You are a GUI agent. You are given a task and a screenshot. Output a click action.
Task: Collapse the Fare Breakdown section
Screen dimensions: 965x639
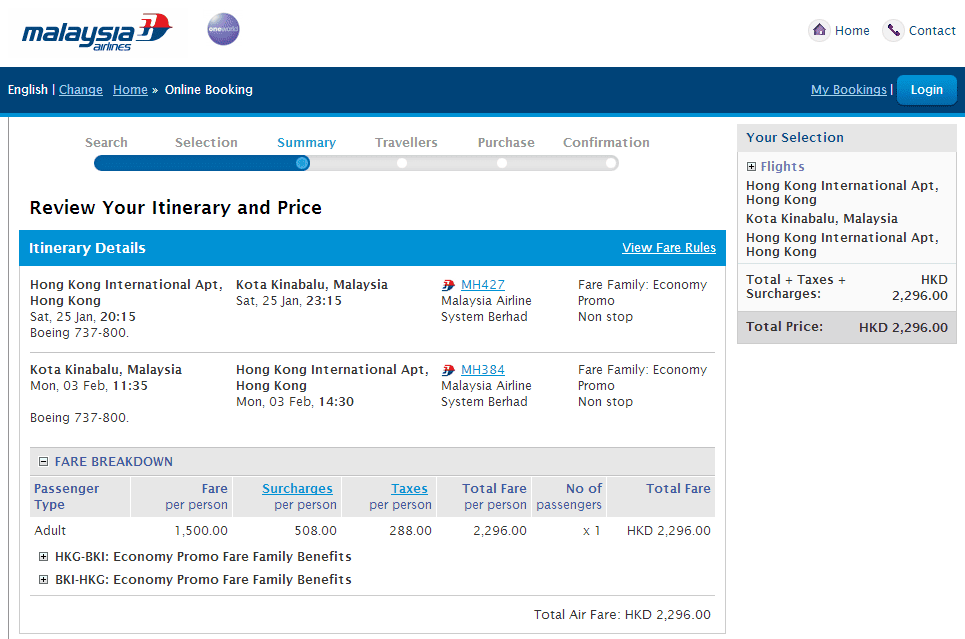43,462
